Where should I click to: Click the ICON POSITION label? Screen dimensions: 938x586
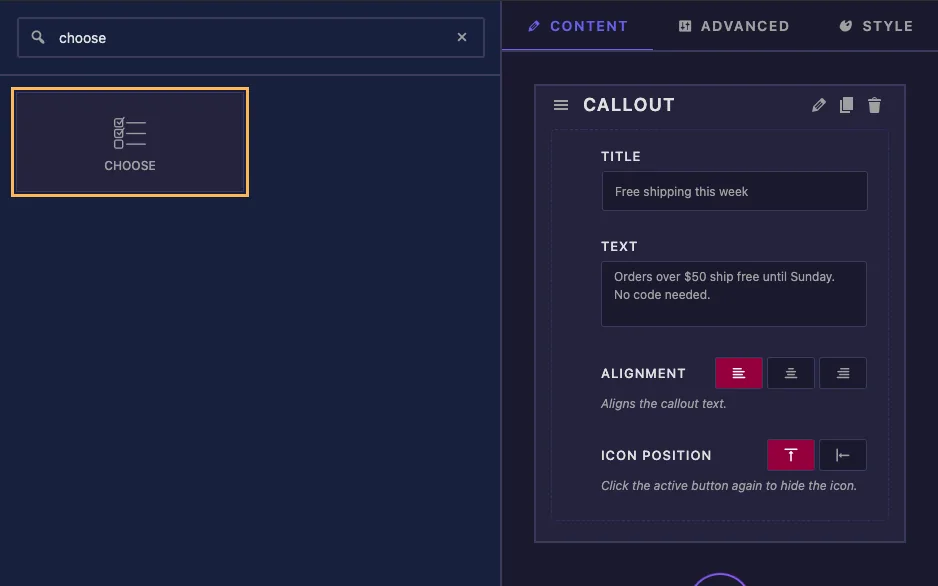click(656, 455)
